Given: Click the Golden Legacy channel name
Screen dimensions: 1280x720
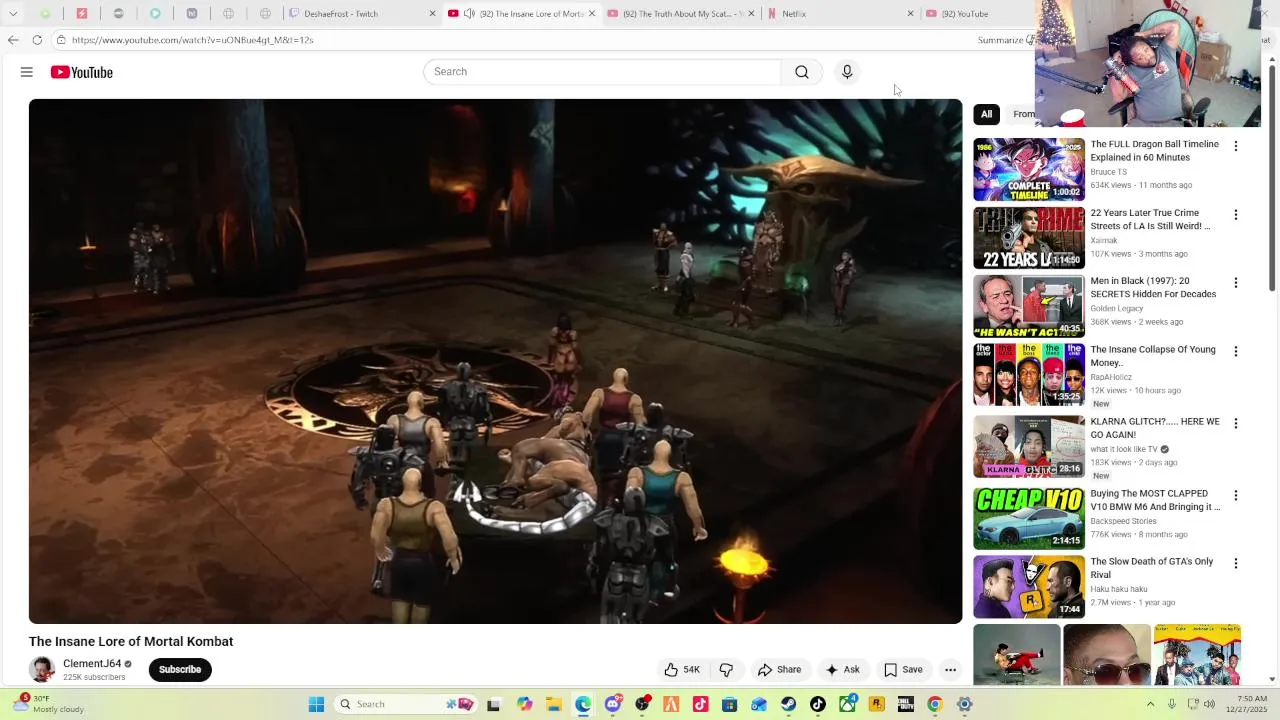Looking at the screenshot, I should click(1116, 309).
